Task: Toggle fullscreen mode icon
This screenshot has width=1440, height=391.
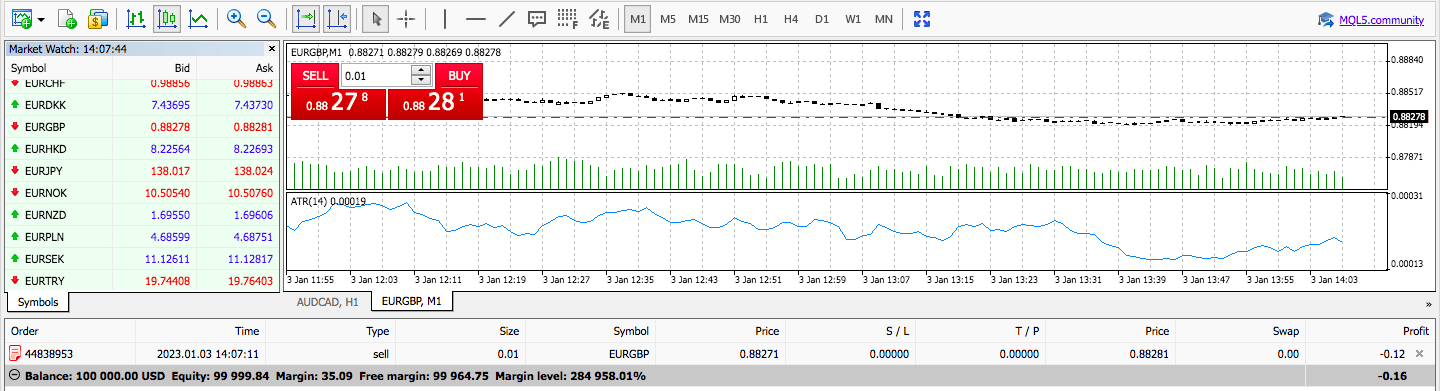Action: click(x=922, y=18)
